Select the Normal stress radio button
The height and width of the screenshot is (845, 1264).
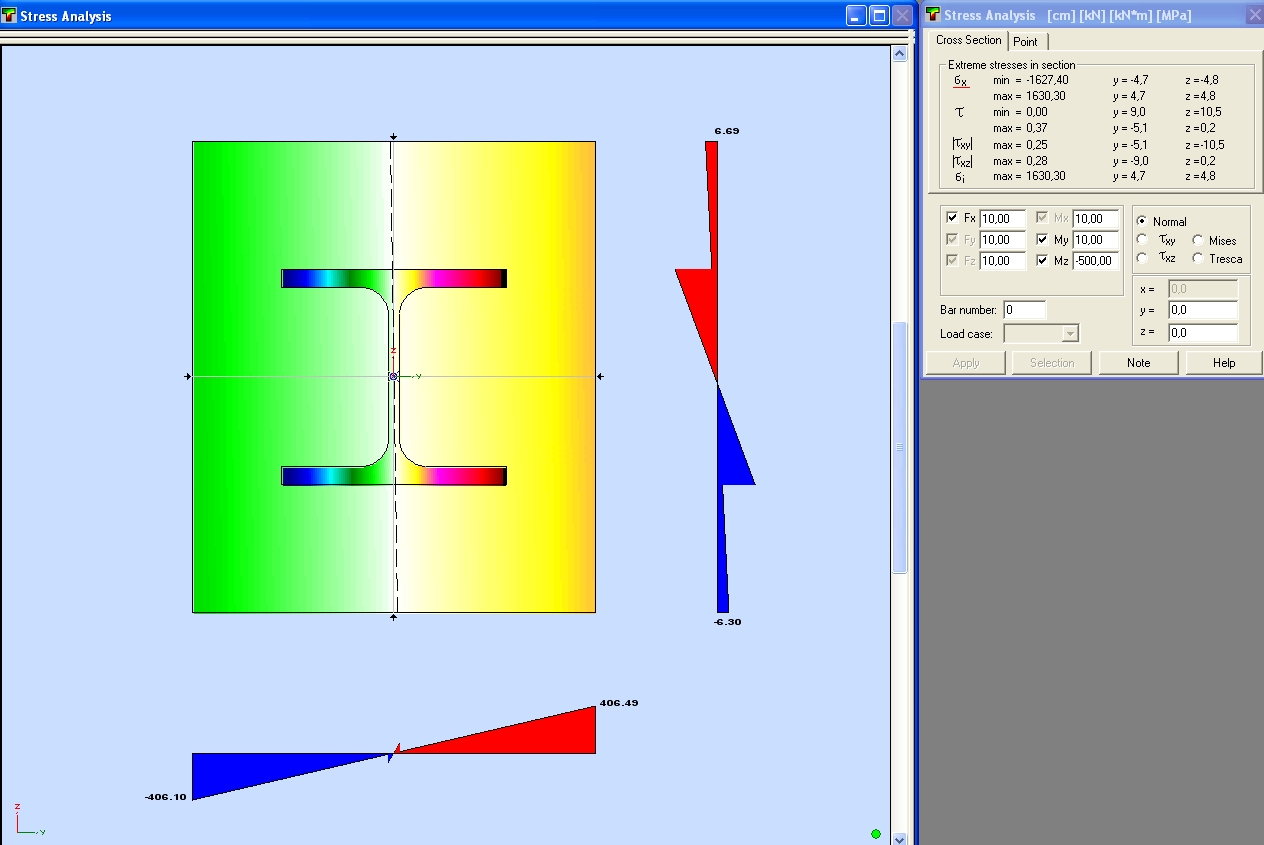(x=1142, y=221)
